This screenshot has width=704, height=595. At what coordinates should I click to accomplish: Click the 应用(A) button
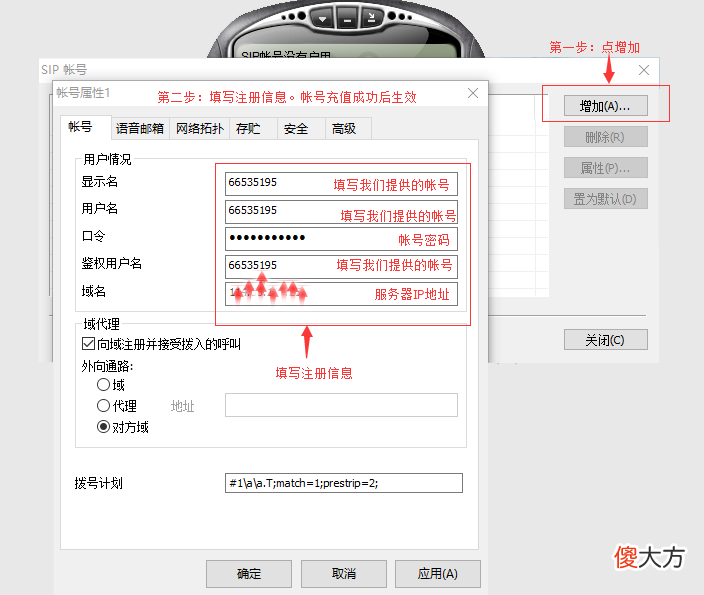(x=438, y=573)
